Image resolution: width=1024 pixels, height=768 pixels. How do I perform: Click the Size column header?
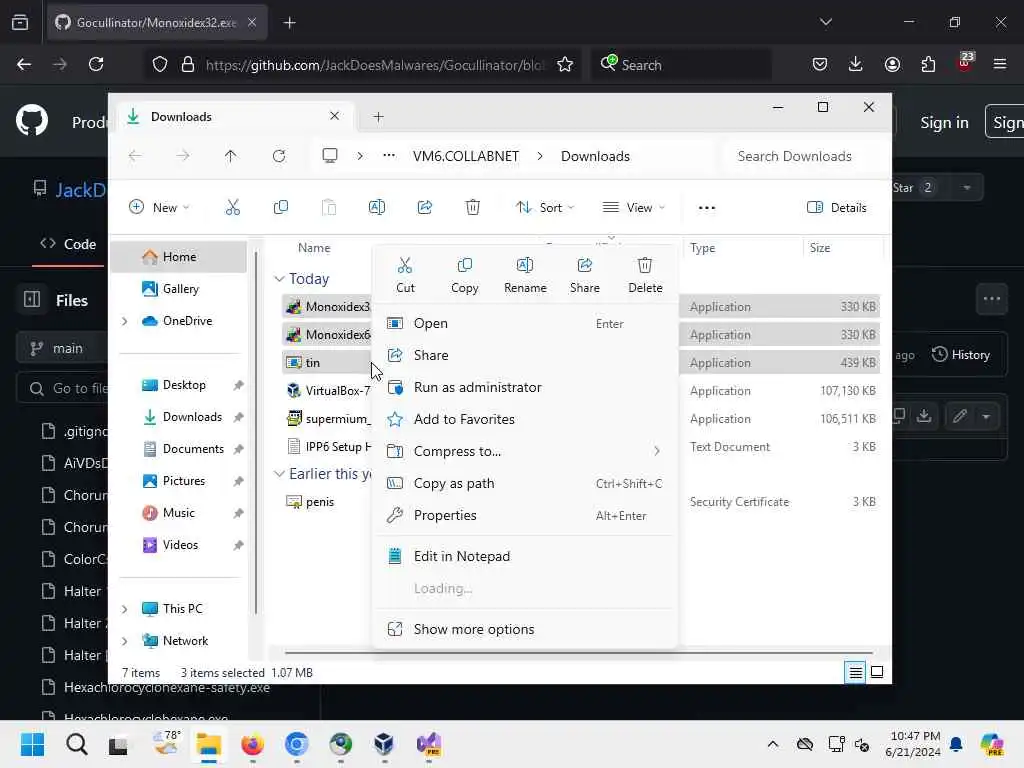coord(820,248)
